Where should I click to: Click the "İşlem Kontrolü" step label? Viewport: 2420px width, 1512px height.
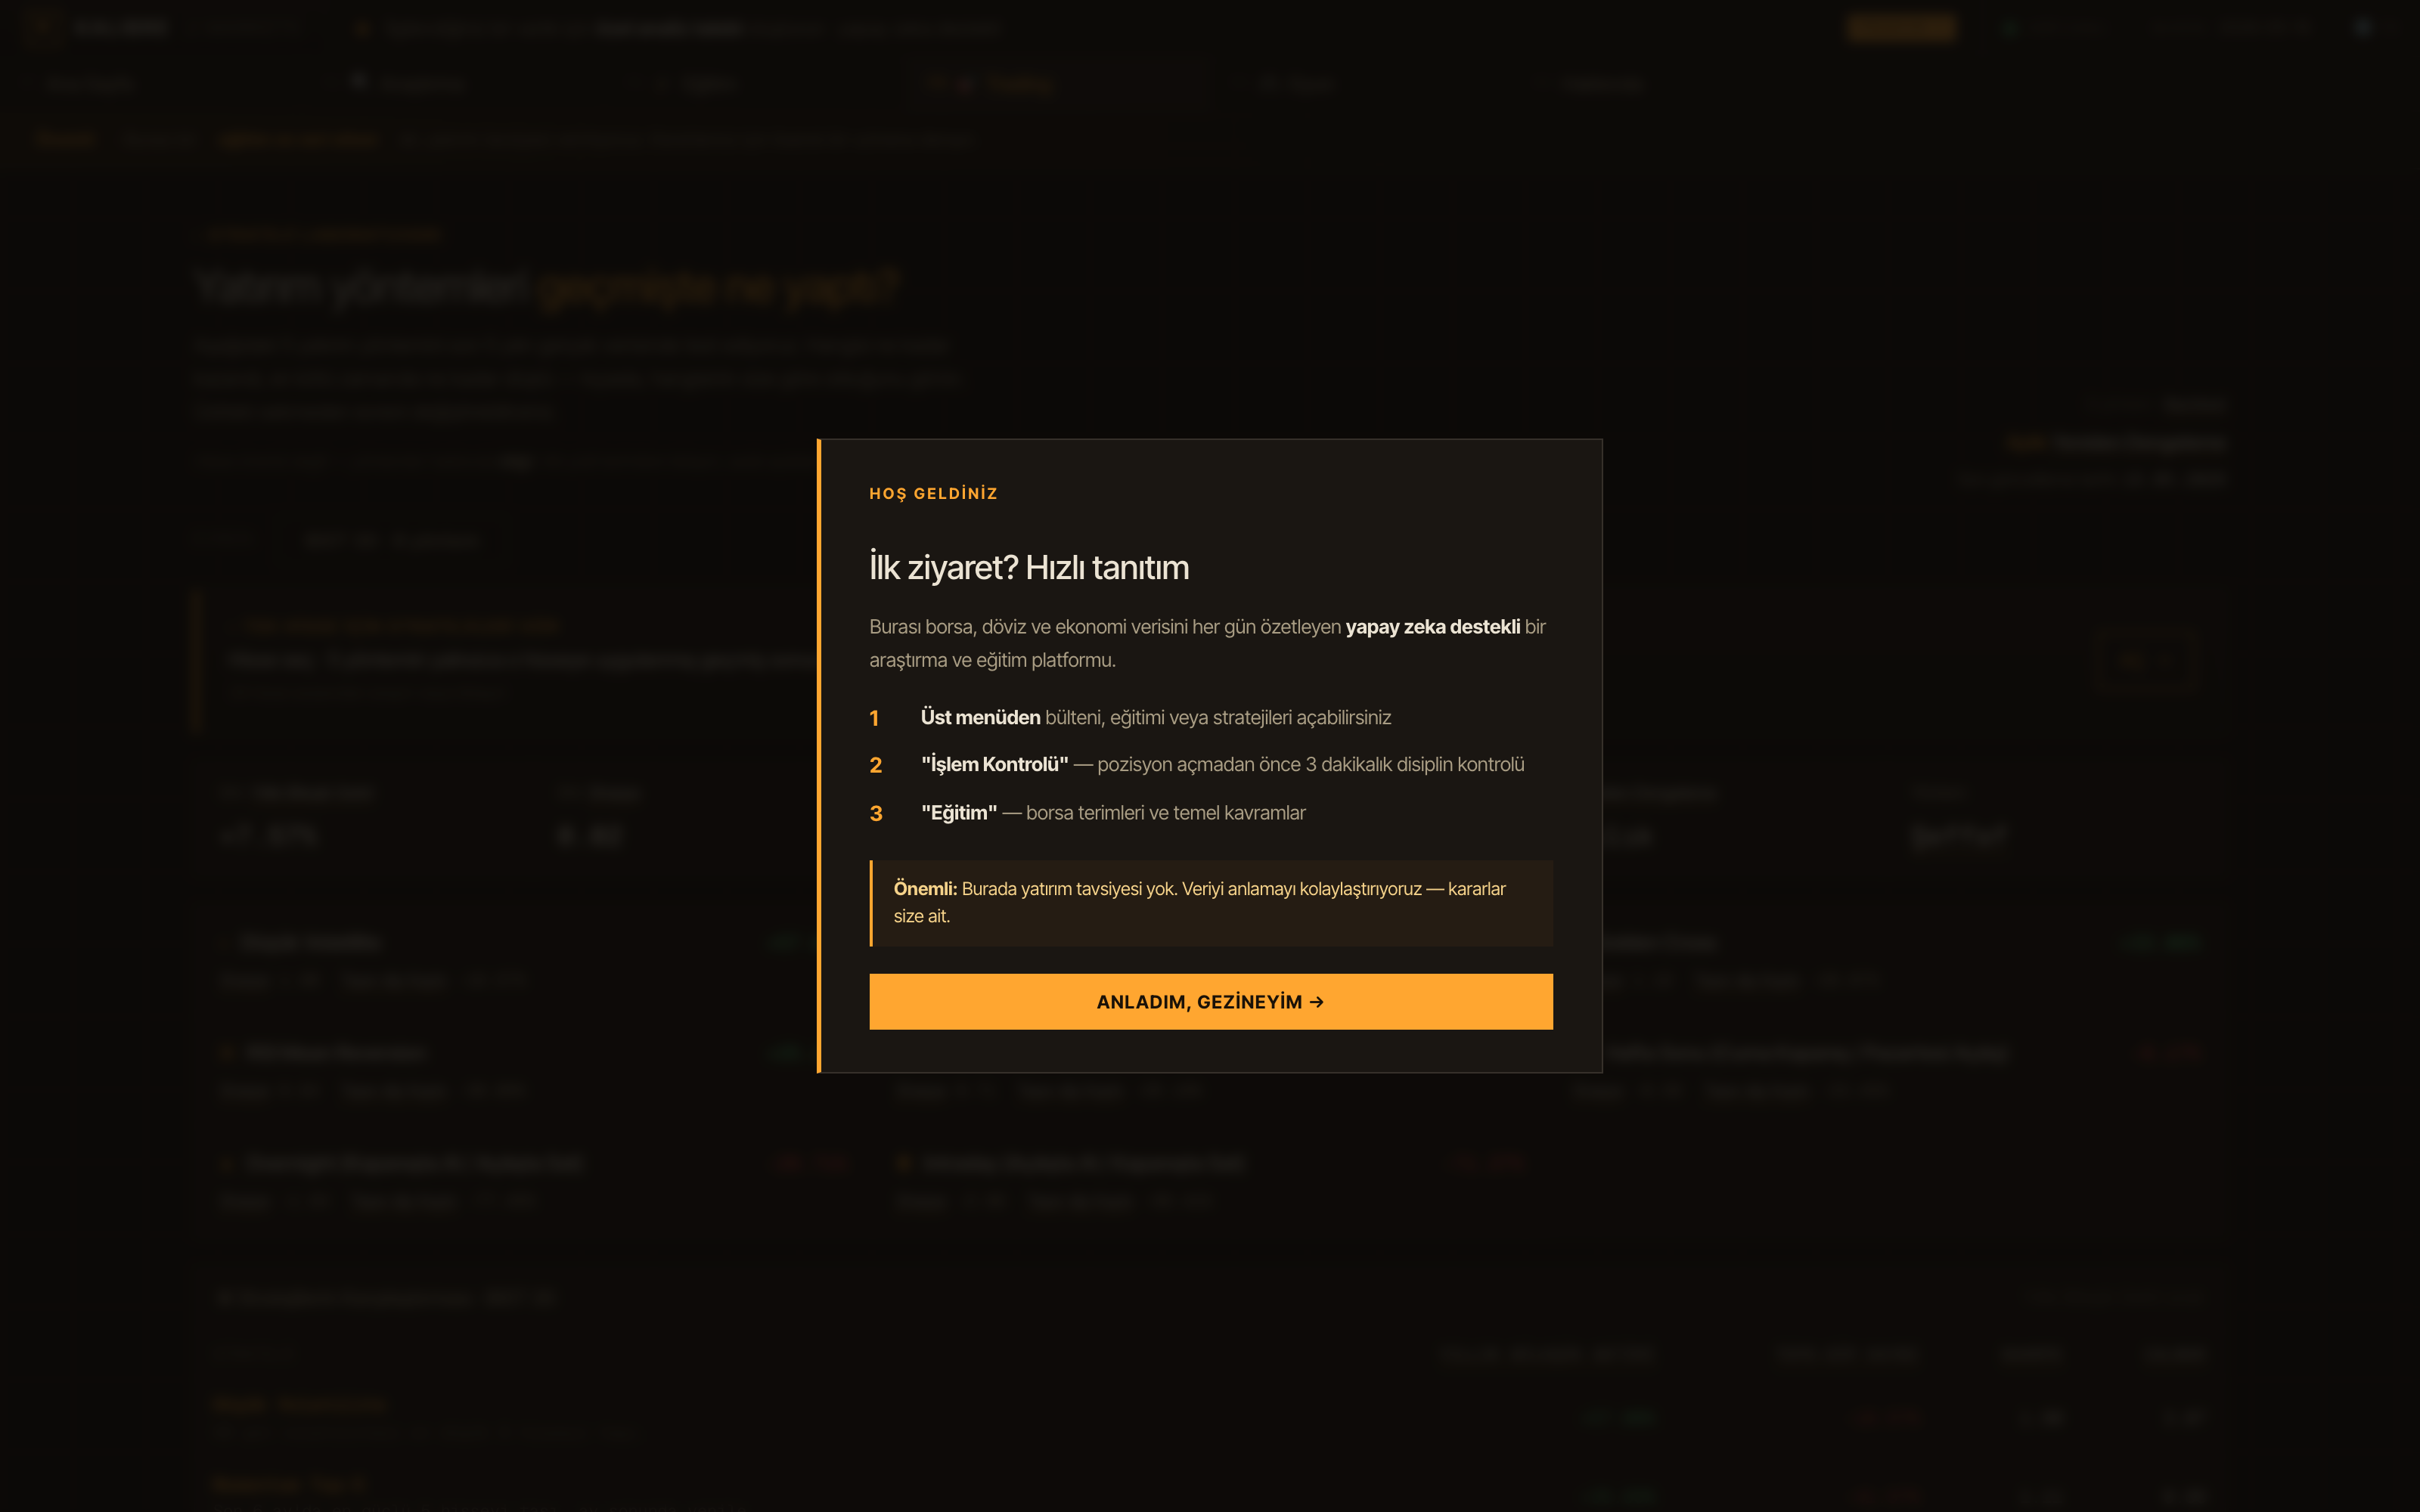click(994, 764)
